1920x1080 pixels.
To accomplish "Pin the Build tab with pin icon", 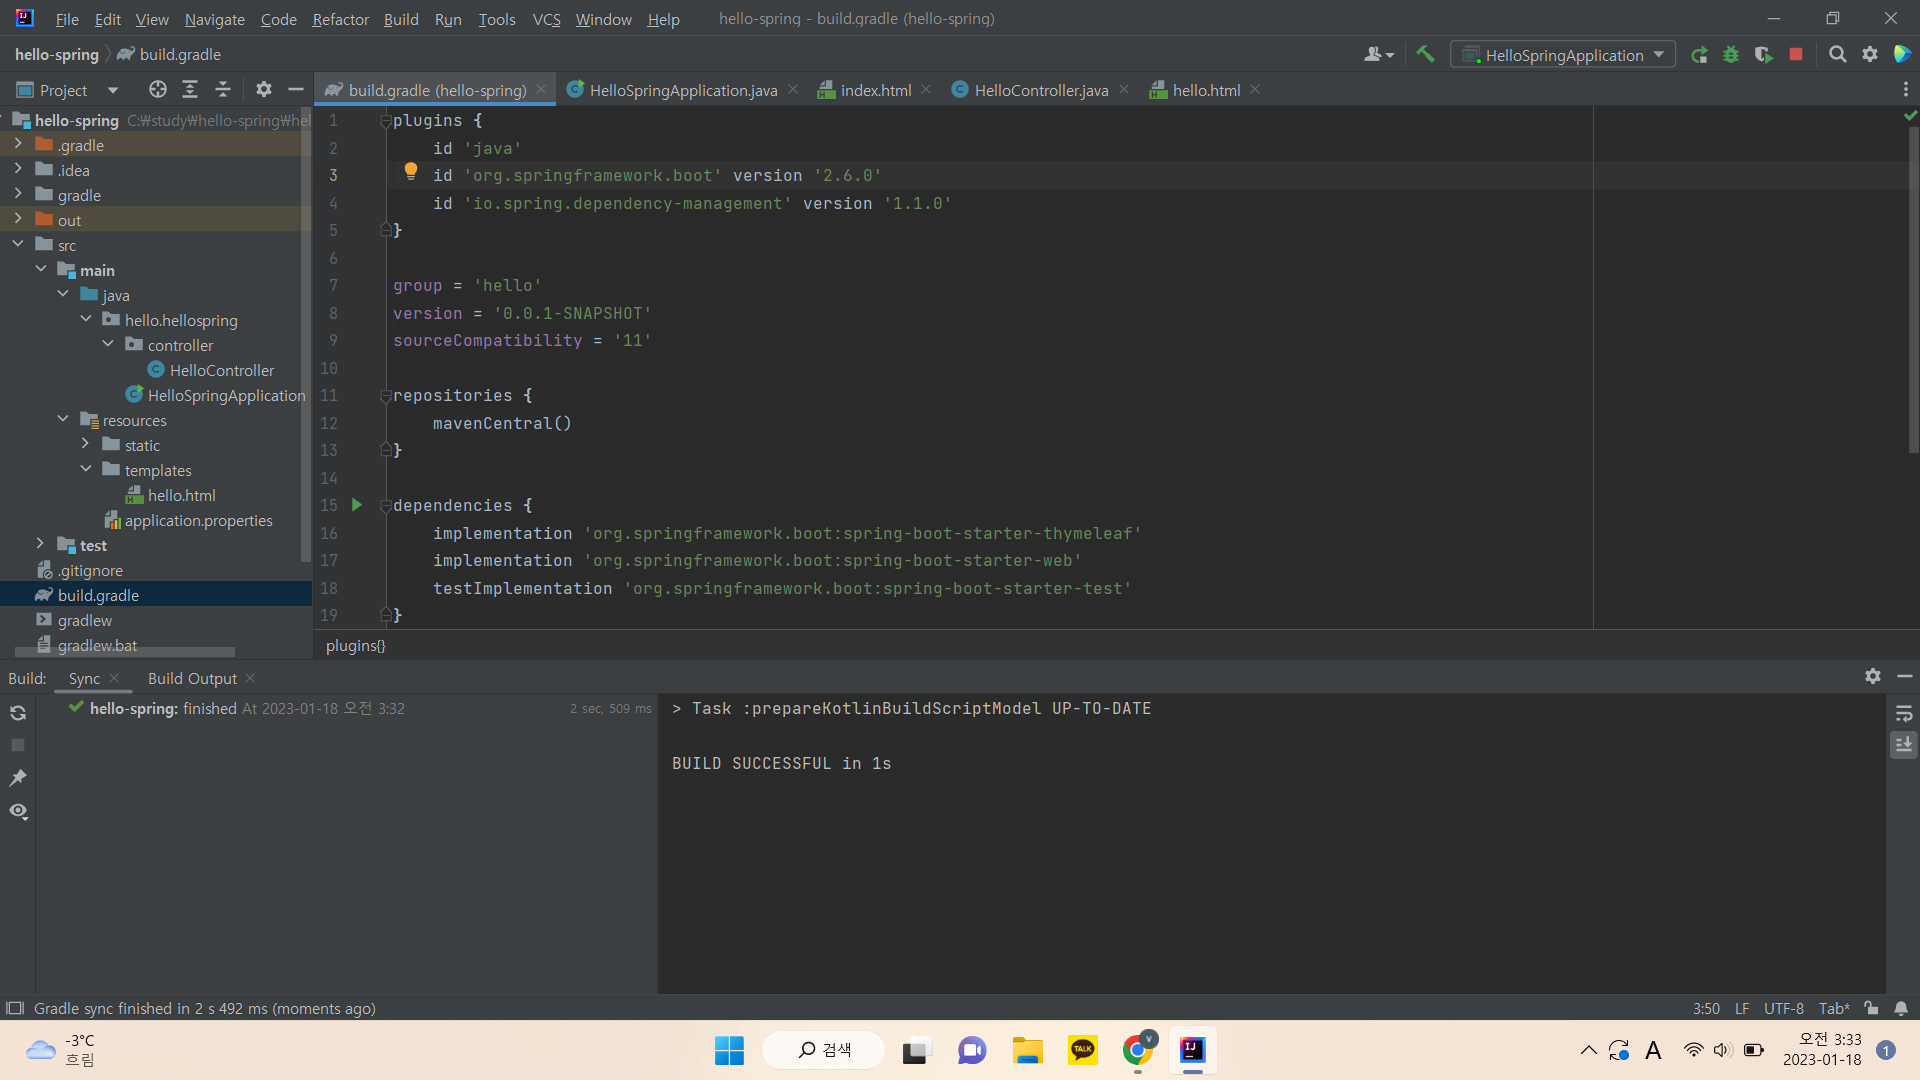I will [x=18, y=778].
